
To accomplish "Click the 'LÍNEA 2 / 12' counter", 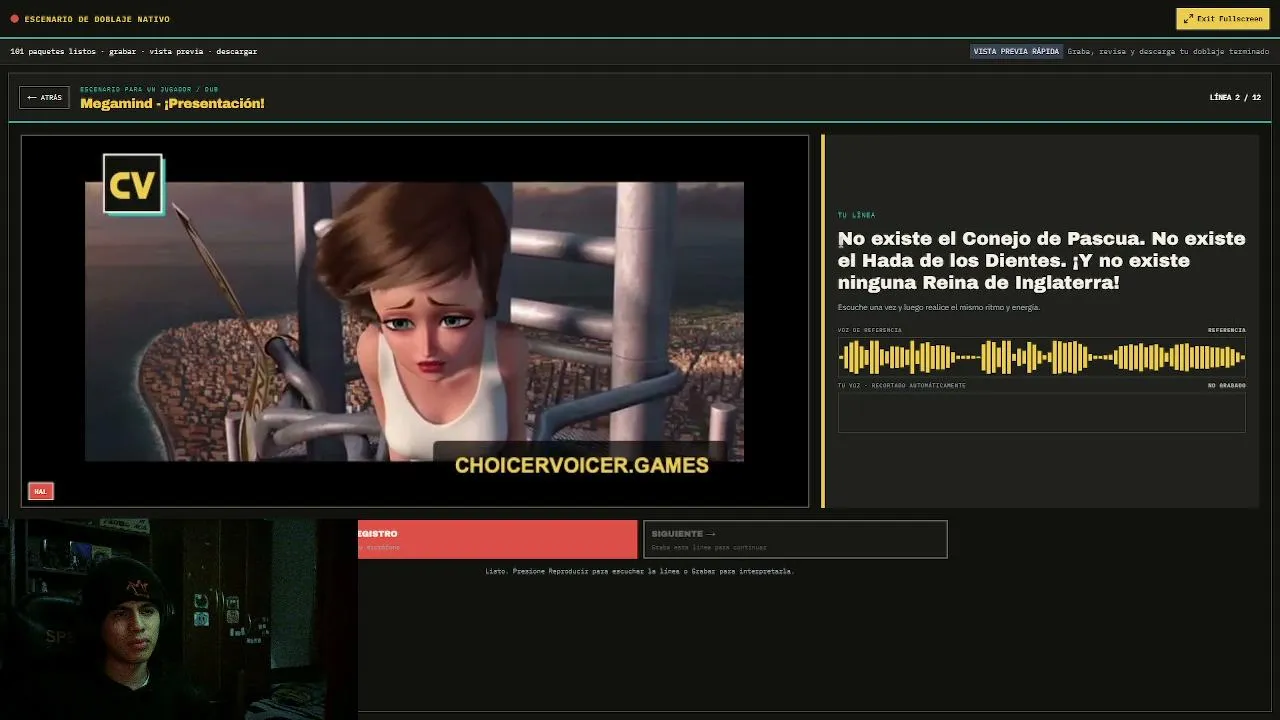I will tap(1235, 97).
